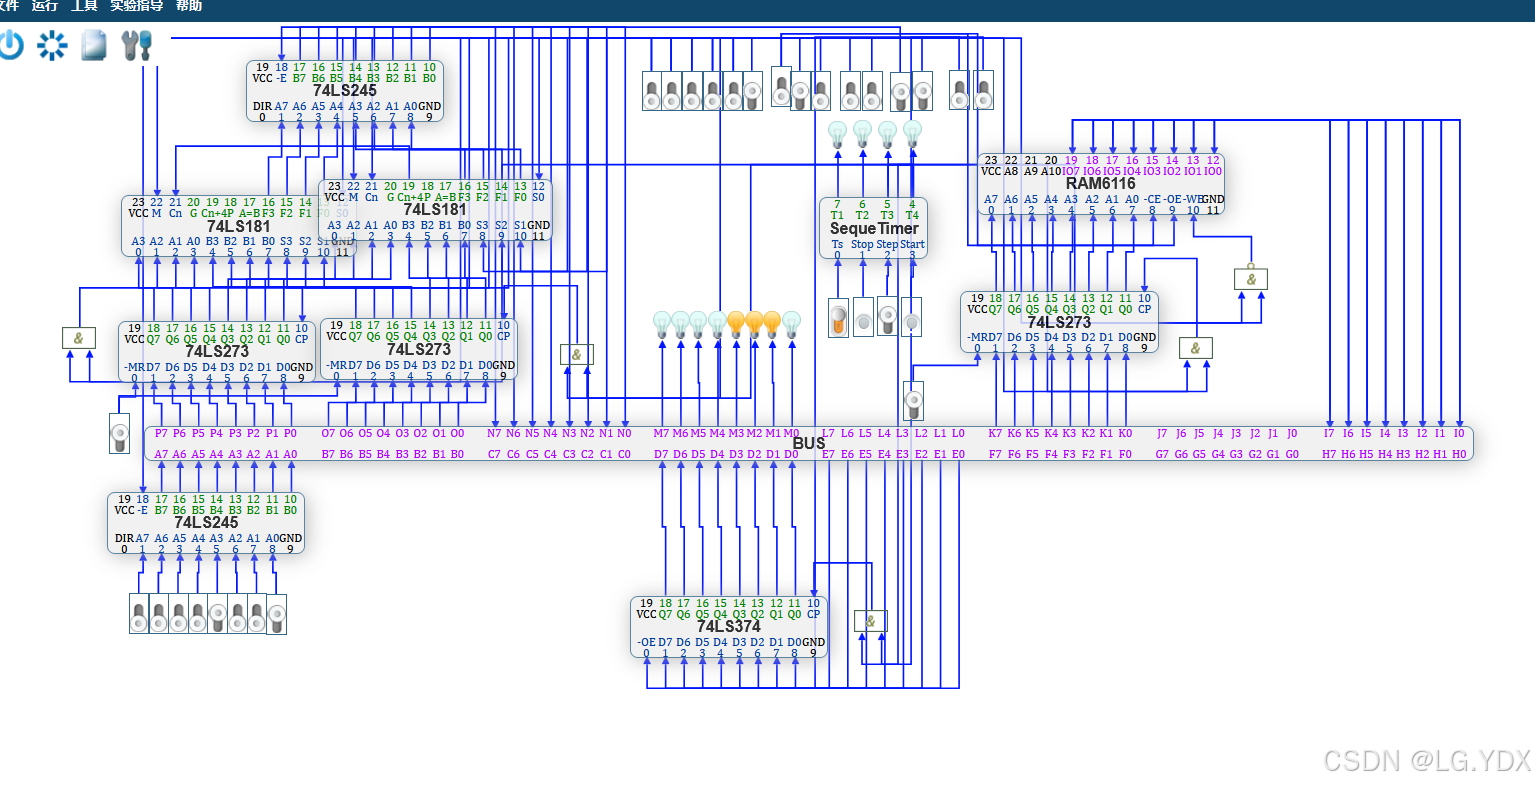Open the 帮助 menu

coord(189,6)
